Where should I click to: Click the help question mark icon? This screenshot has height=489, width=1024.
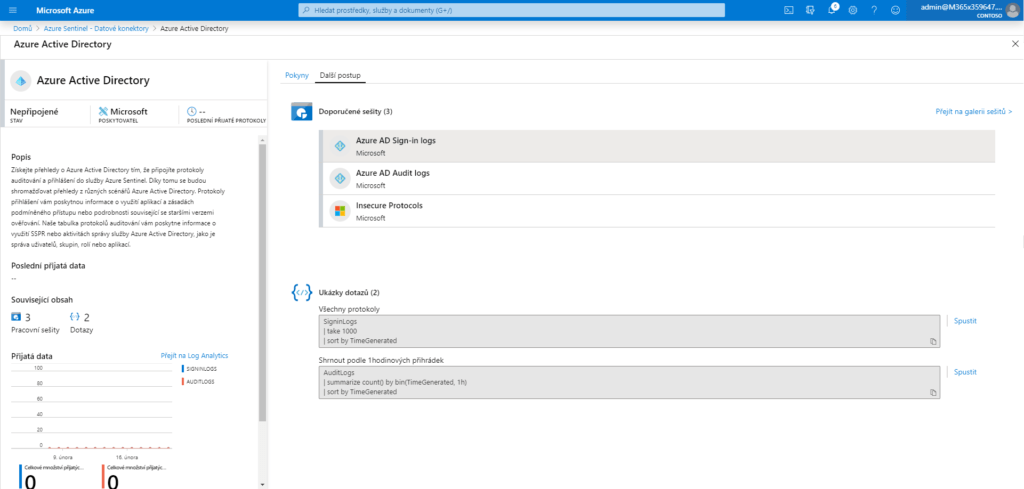click(874, 9)
